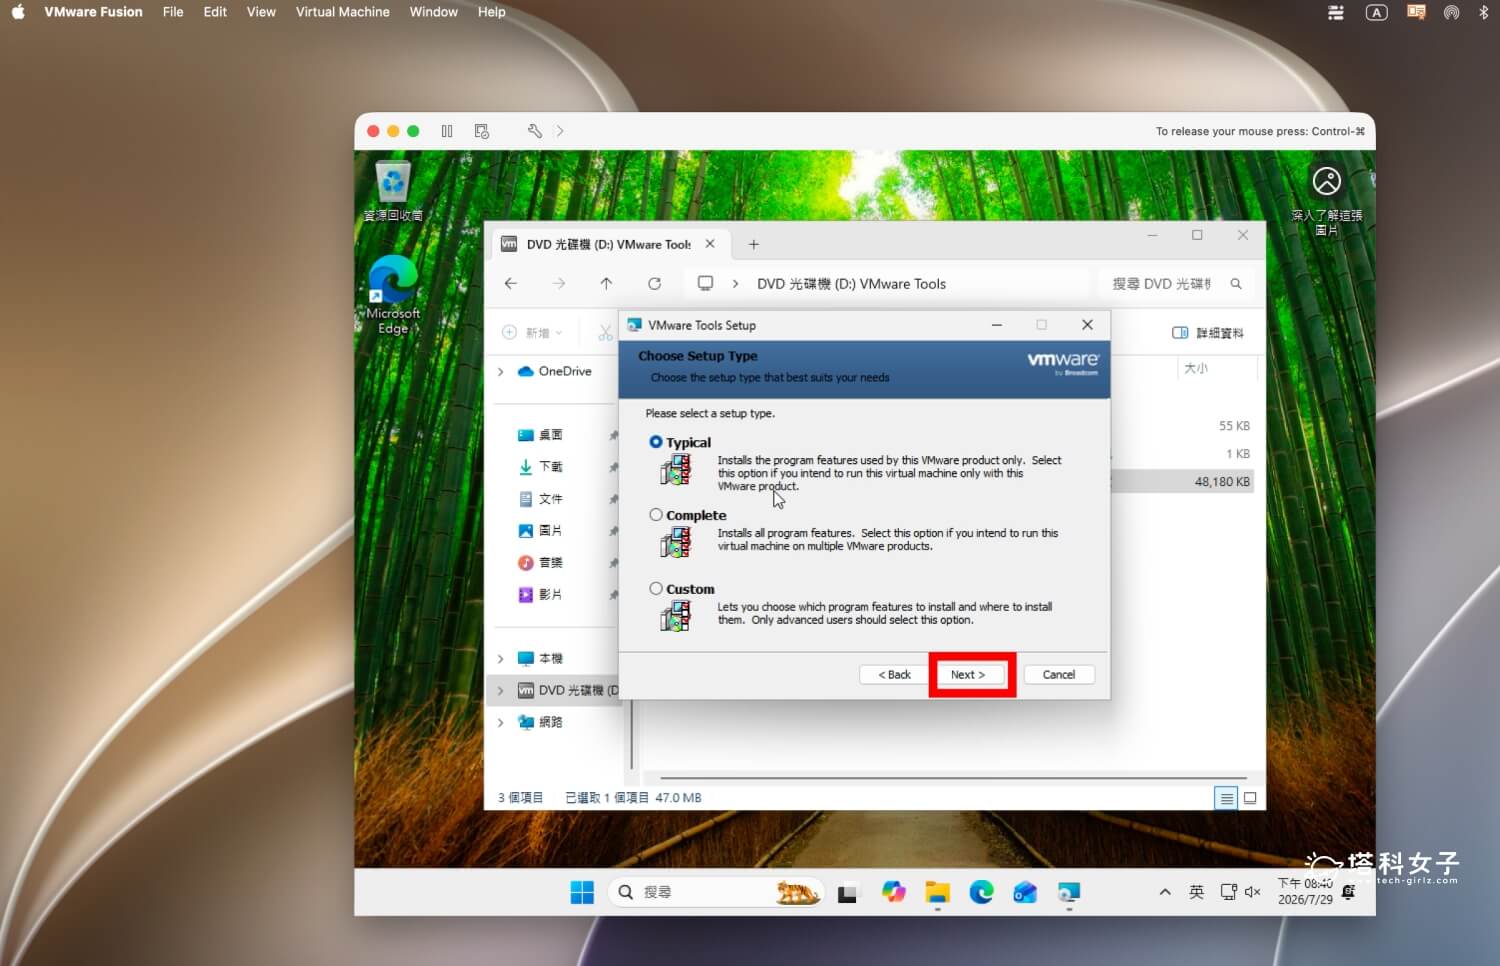Toggle the 詳細資料 details pane
Viewport: 1500px width, 966px height.
pyautogui.click(x=1208, y=333)
